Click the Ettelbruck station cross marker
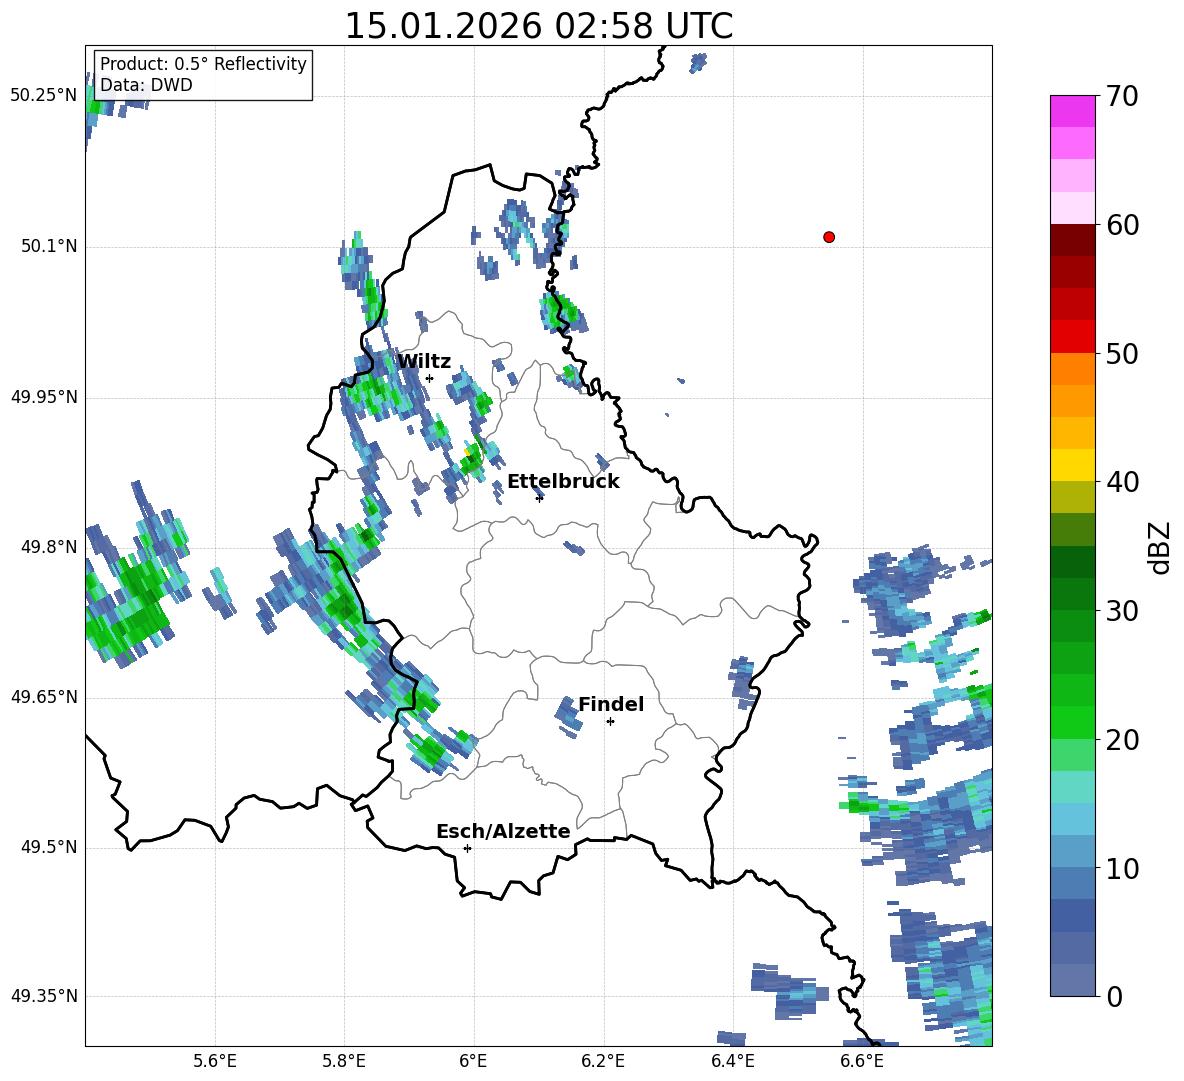This screenshot has height=1081, width=1184. (x=539, y=498)
